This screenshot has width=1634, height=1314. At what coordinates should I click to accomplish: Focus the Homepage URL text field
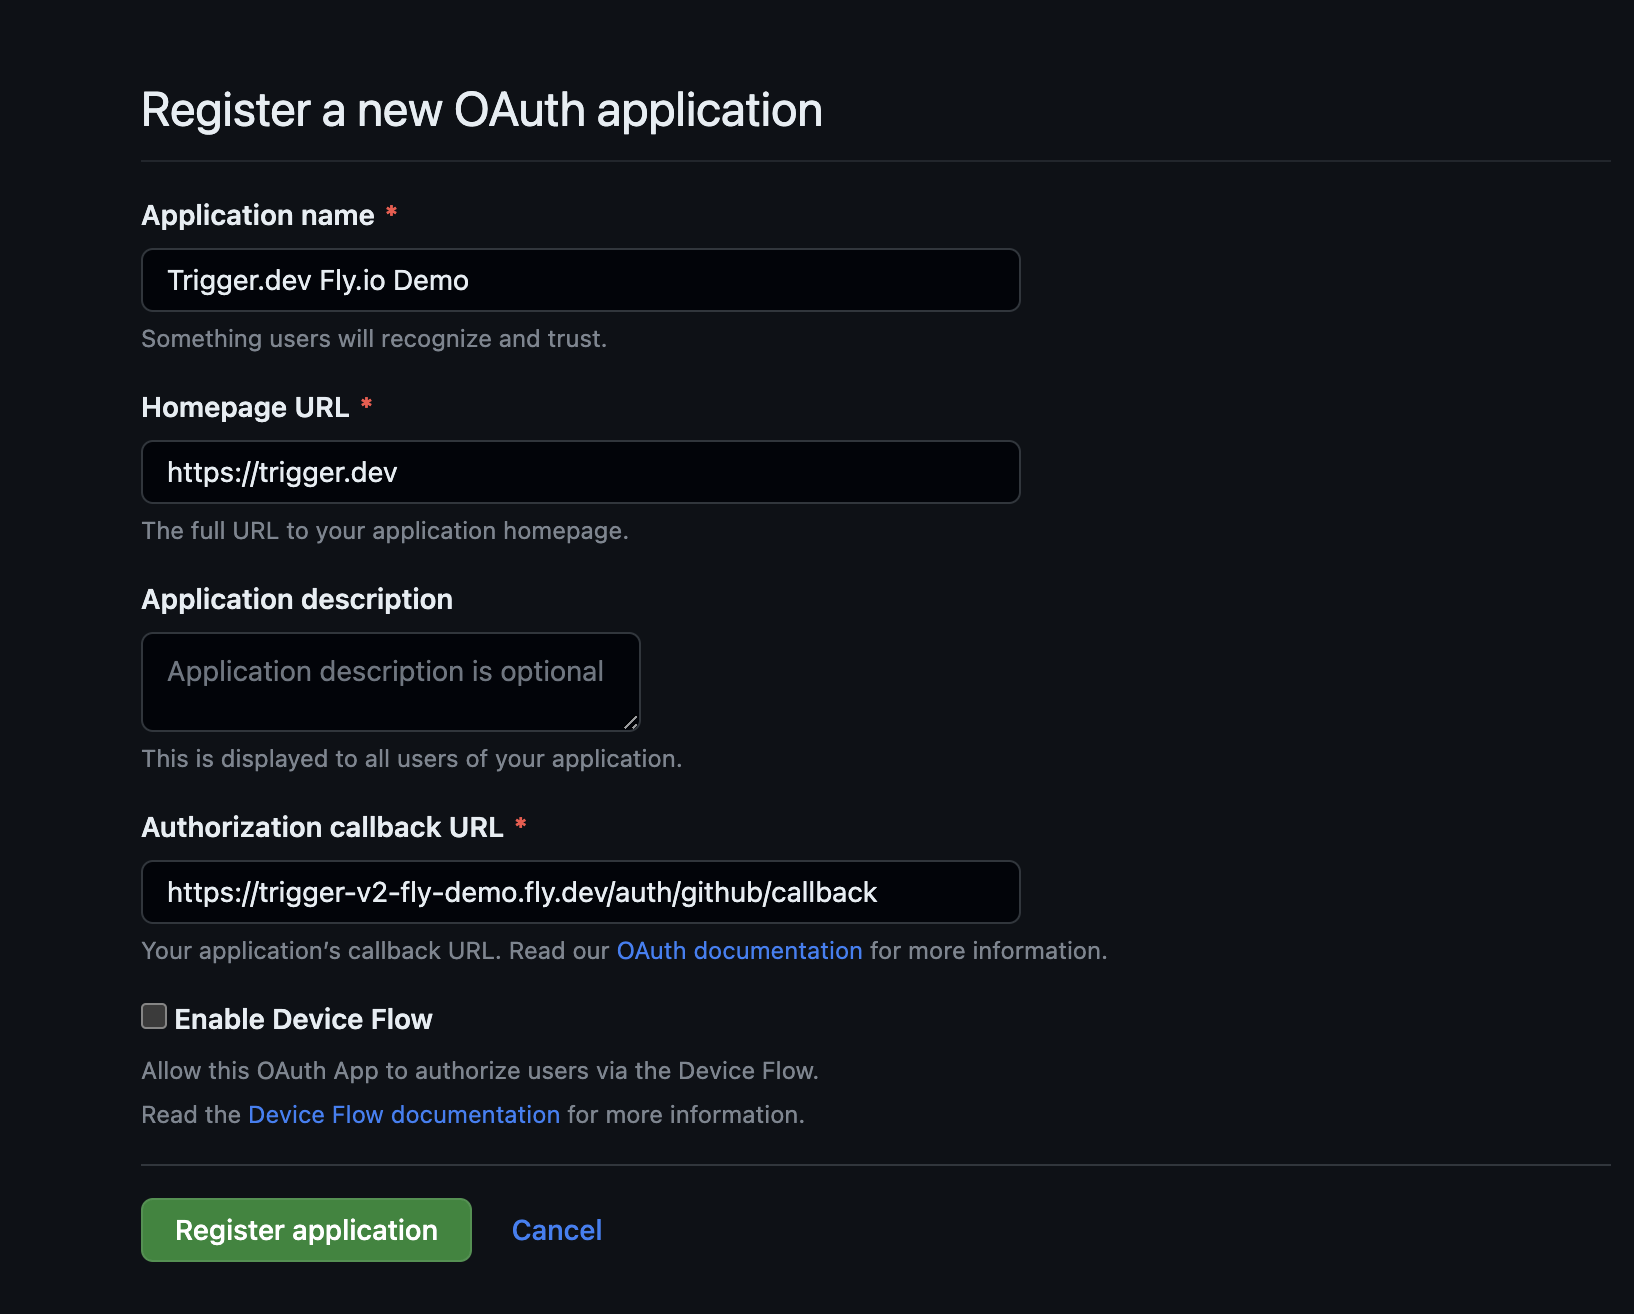point(580,472)
